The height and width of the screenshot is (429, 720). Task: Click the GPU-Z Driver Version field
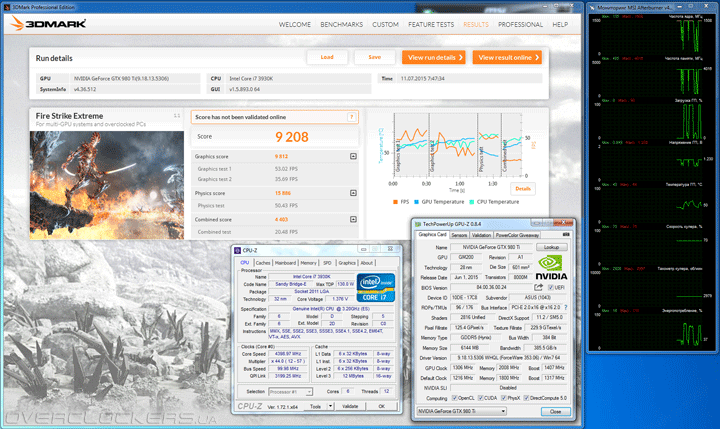509,358
